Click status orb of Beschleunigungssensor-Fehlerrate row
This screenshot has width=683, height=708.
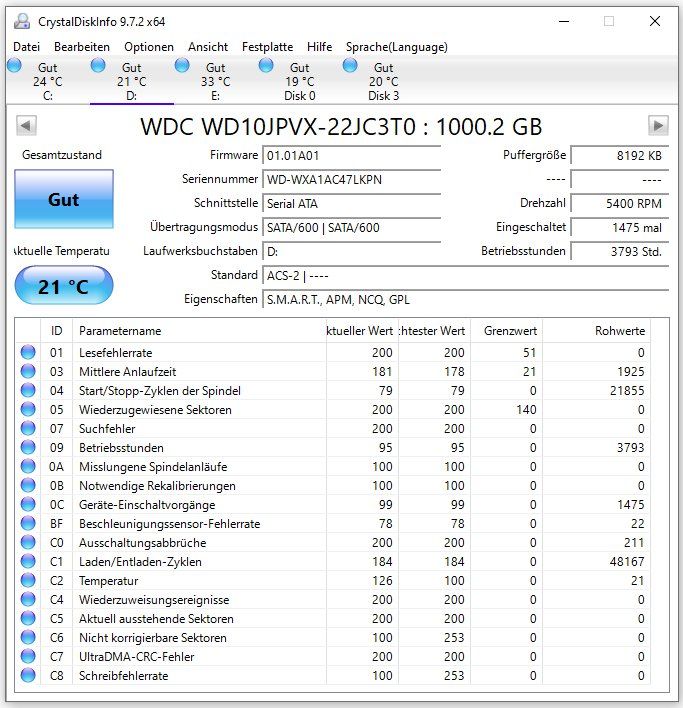(28, 523)
